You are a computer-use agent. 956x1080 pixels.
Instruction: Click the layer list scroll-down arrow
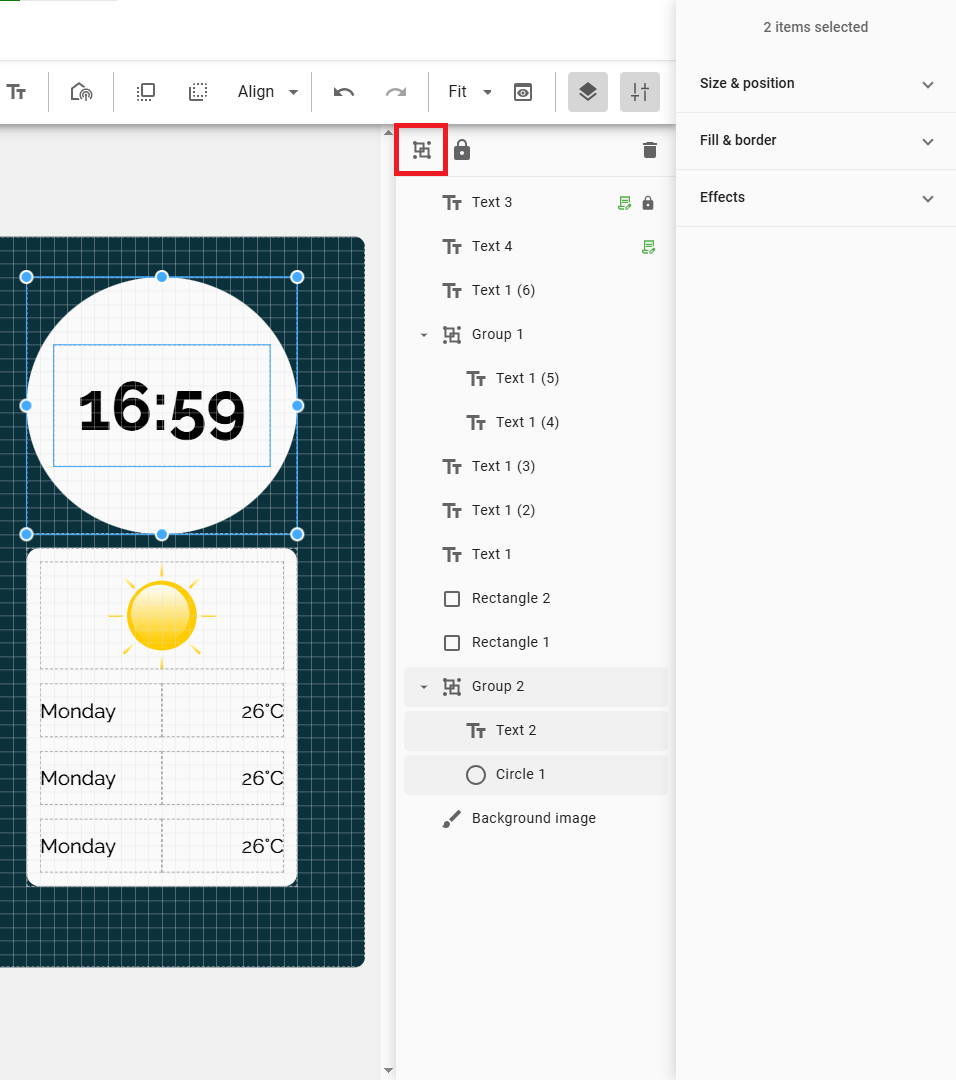click(388, 1070)
